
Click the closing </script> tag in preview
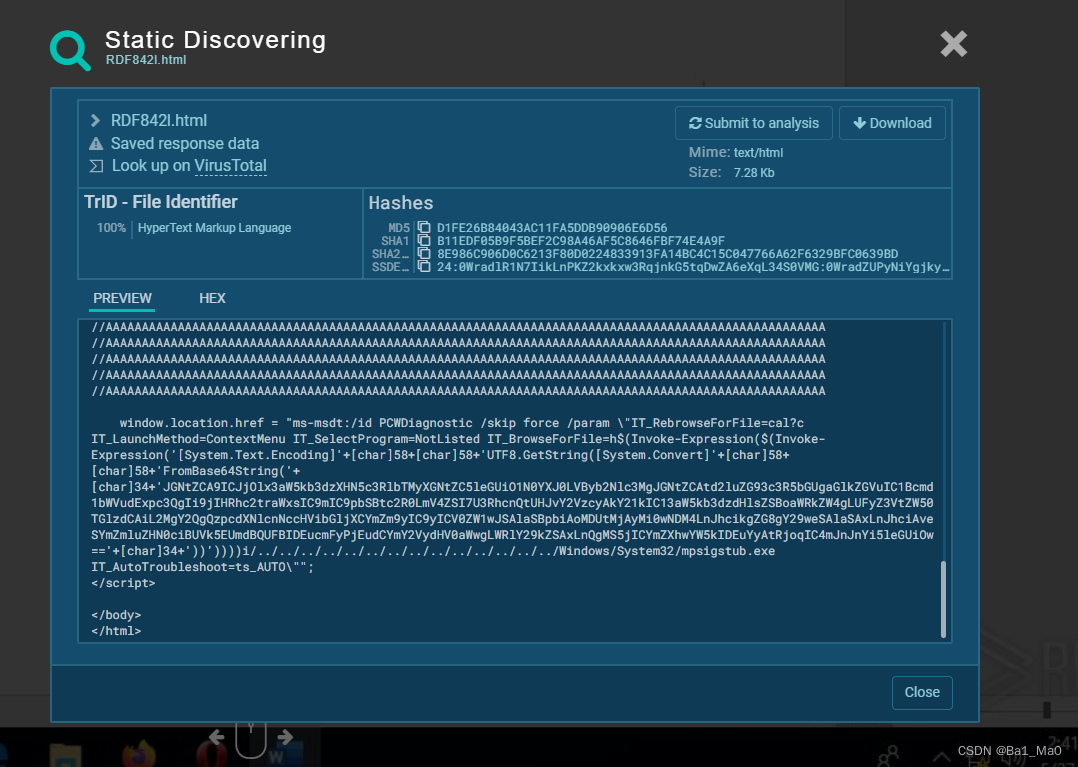coord(123,583)
